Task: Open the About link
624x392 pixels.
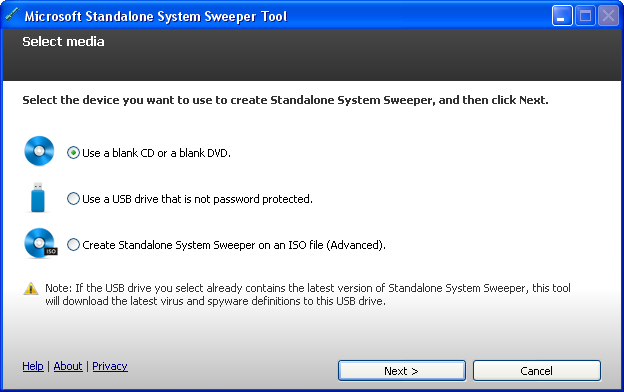Action: coord(68,366)
